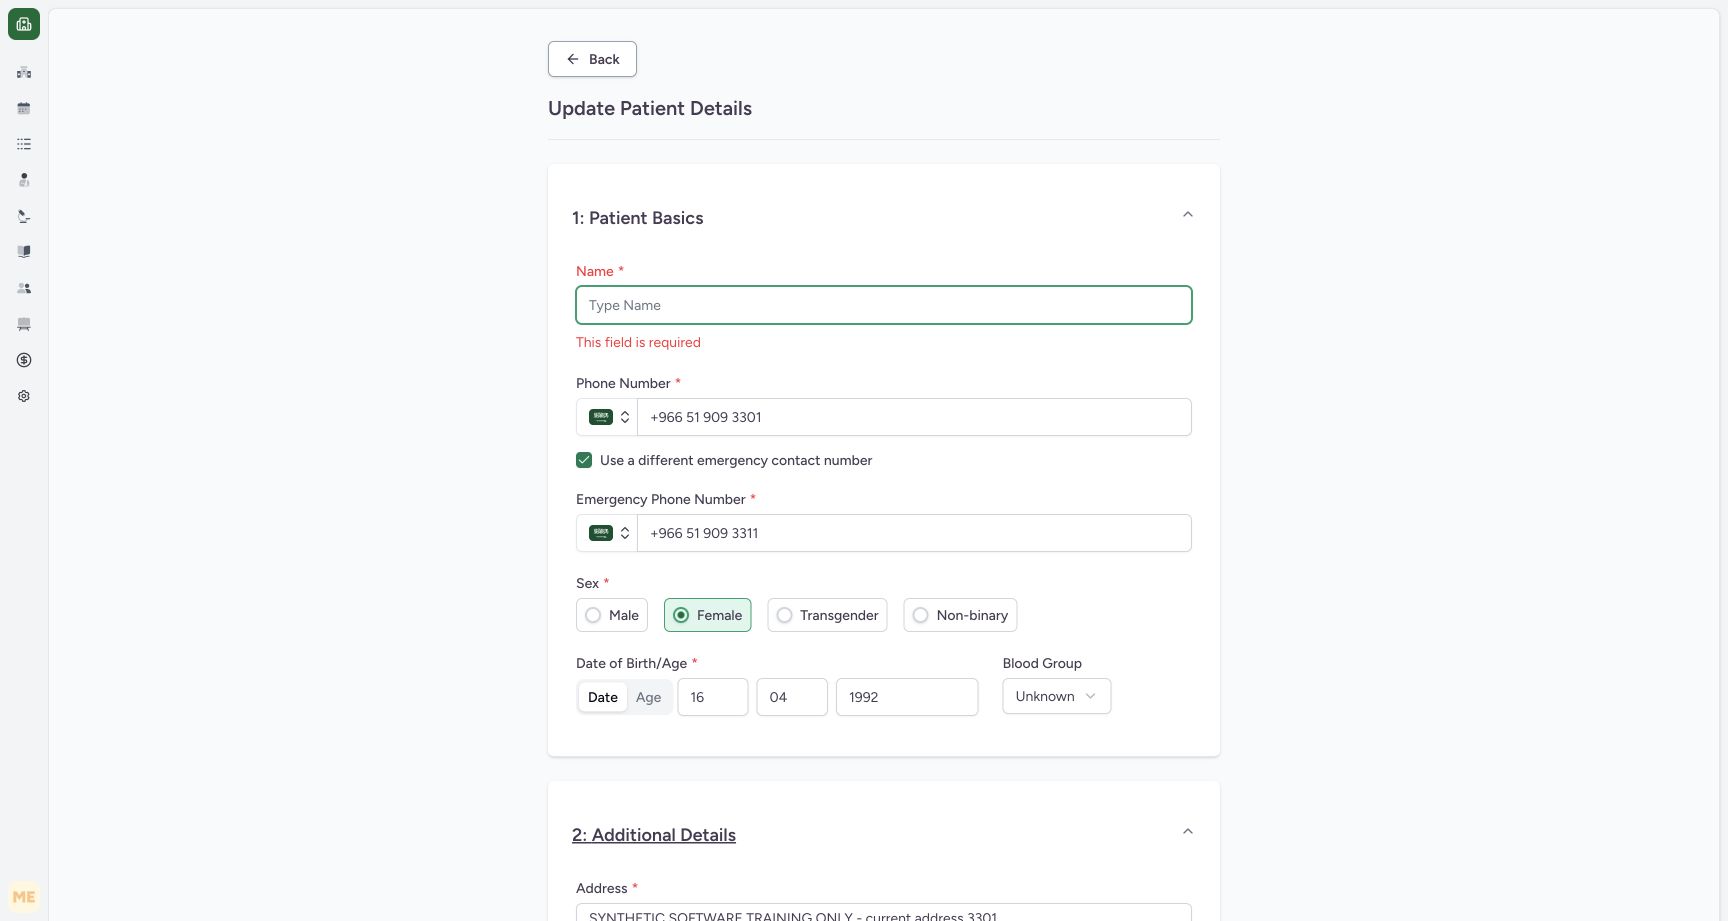Select Non-binary sex option
Viewport: 1728px width, 921px height.
click(x=960, y=615)
